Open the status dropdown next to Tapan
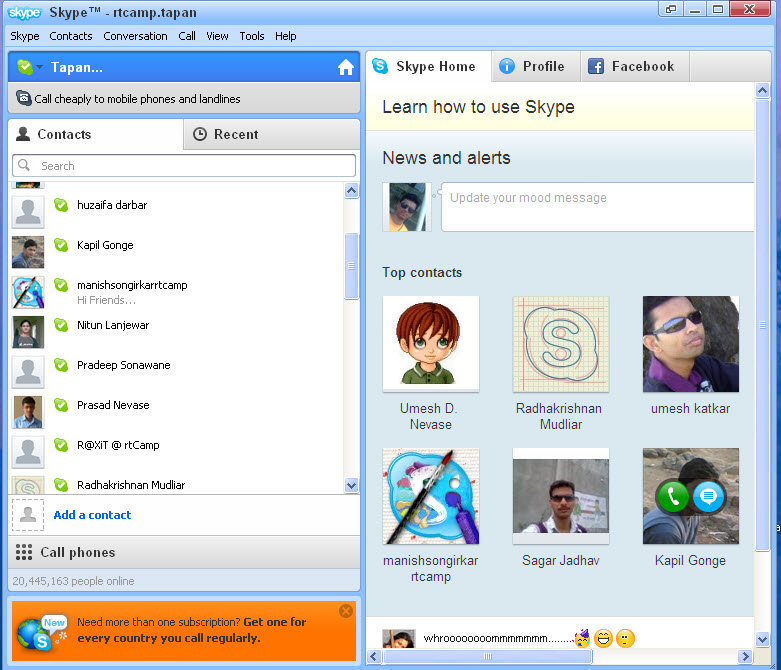Viewport: 781px width, 670px height. point(39,68)
